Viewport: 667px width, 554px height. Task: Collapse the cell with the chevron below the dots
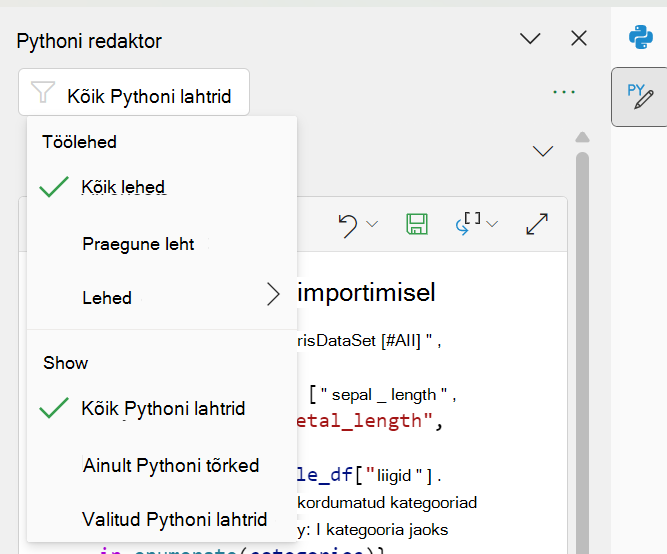point(543,151)
